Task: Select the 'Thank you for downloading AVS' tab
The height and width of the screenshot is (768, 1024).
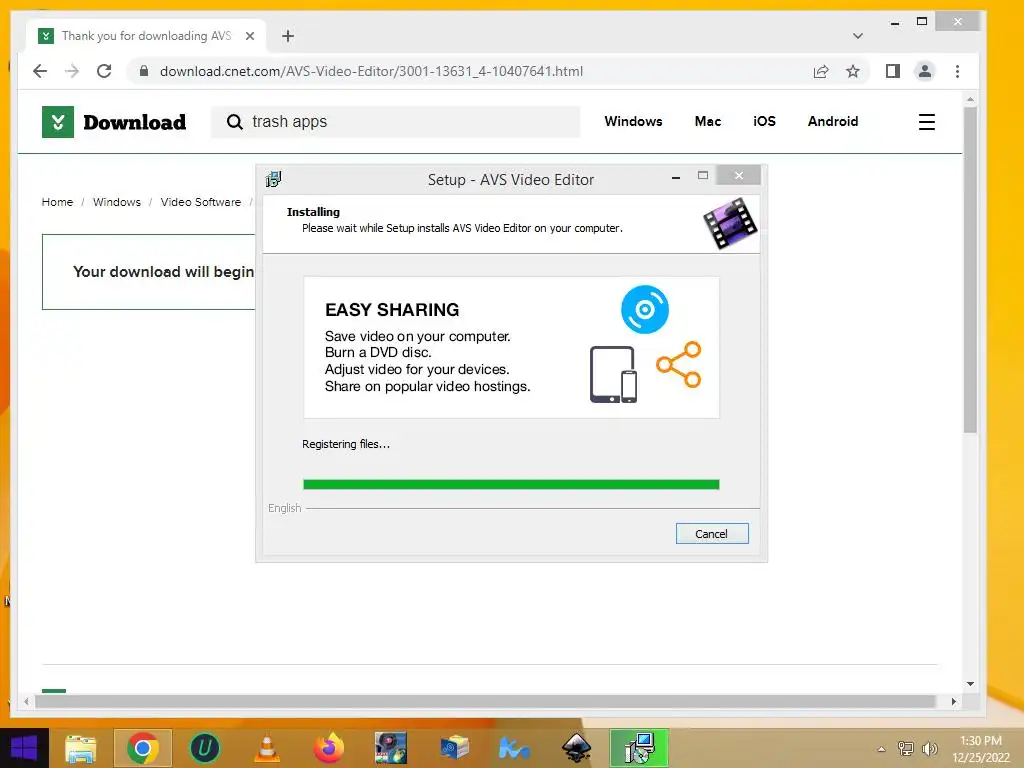Action: 147,36
